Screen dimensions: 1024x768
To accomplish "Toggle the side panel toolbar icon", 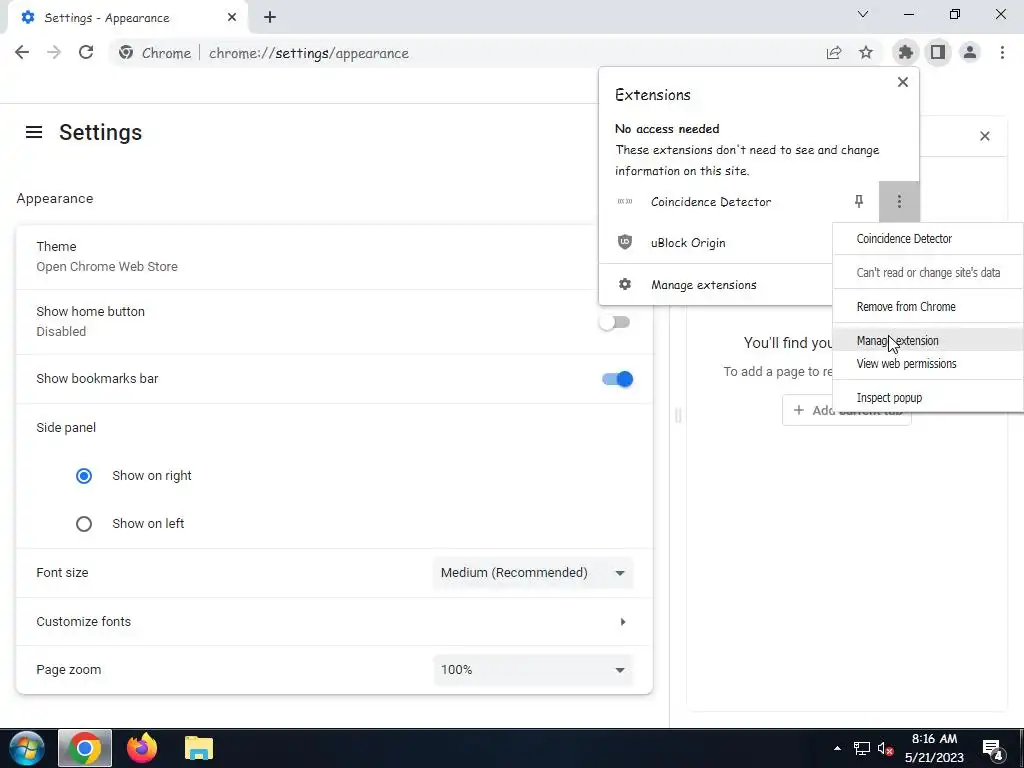I will coord(938,52).
